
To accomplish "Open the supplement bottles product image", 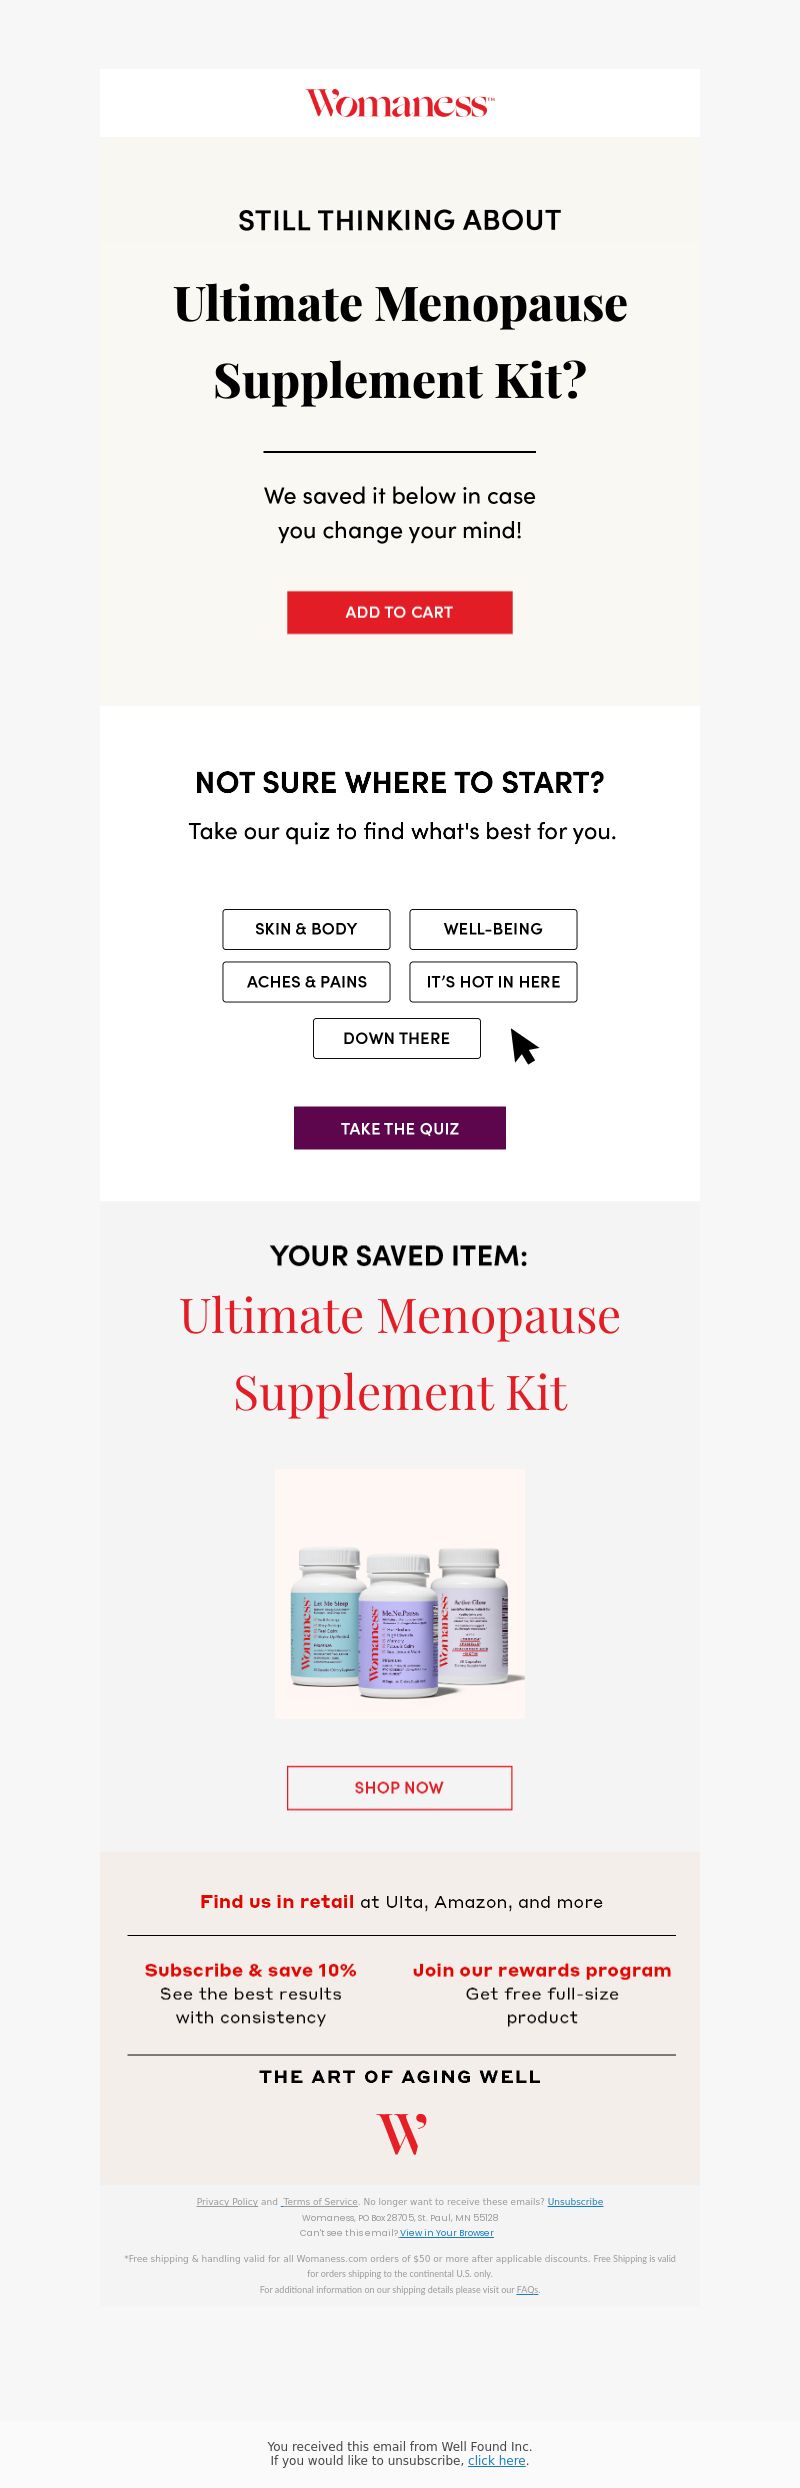I will tap(400, 1593).
